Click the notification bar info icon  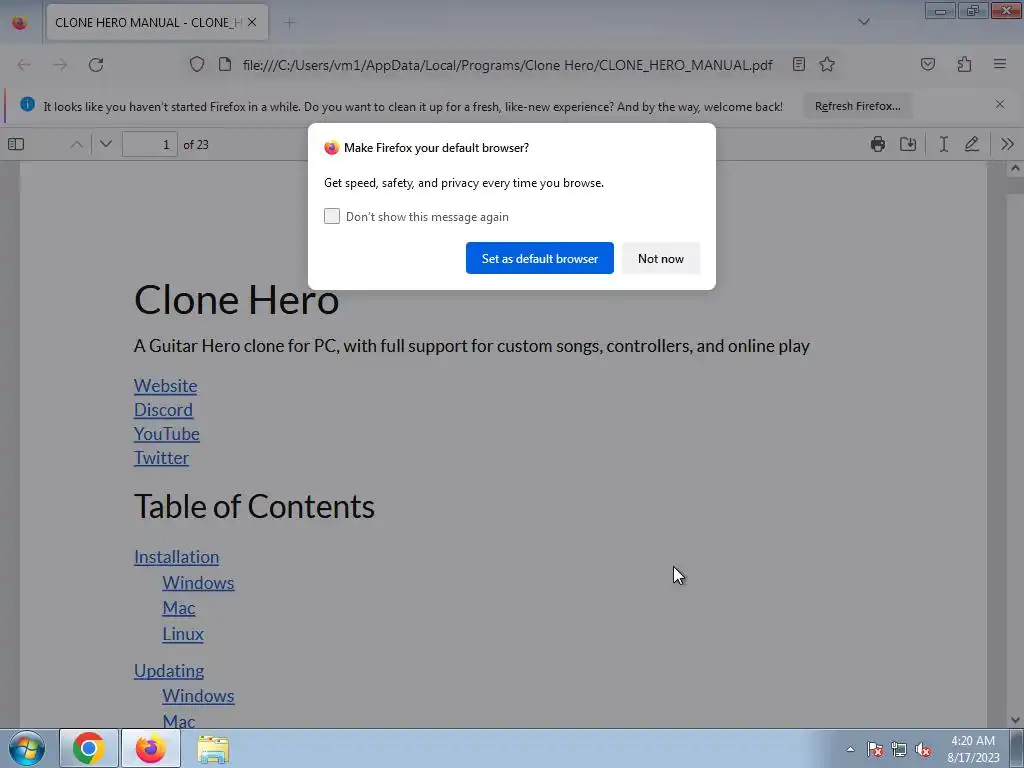27,104
